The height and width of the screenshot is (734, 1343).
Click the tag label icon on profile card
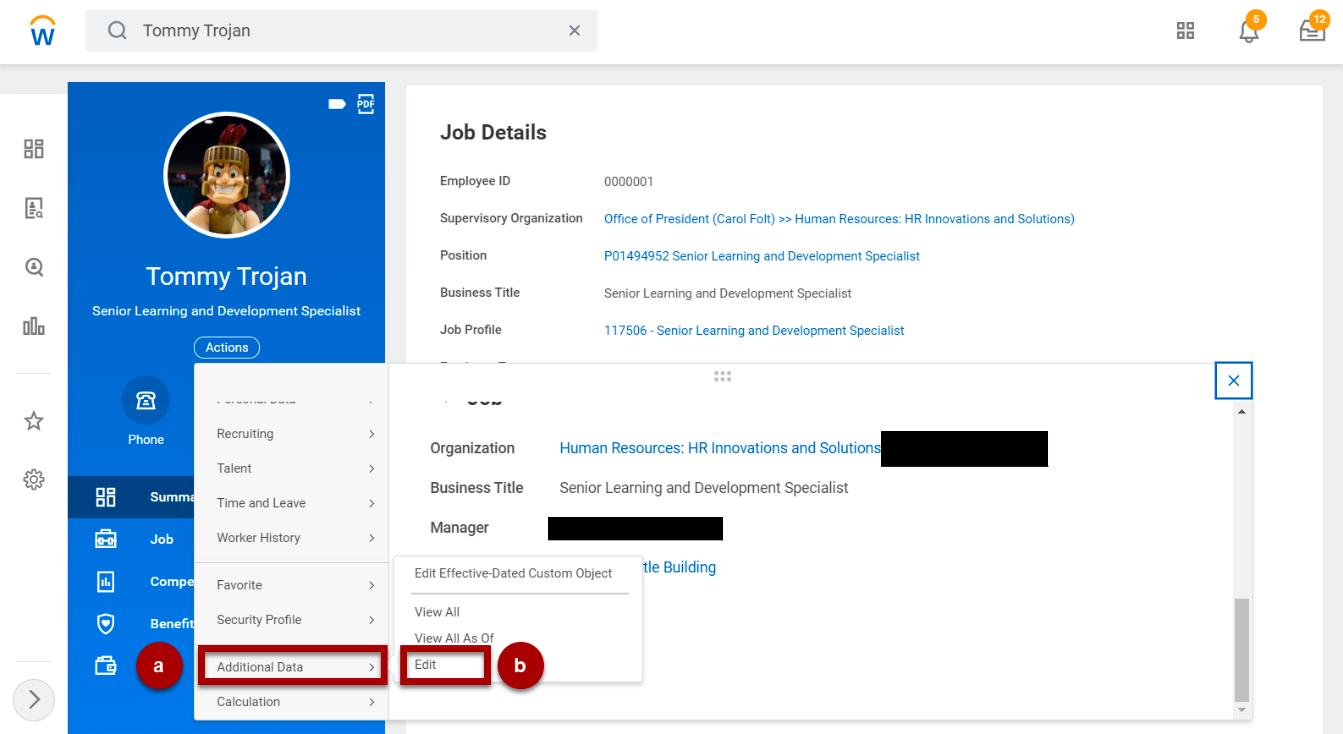337,103
